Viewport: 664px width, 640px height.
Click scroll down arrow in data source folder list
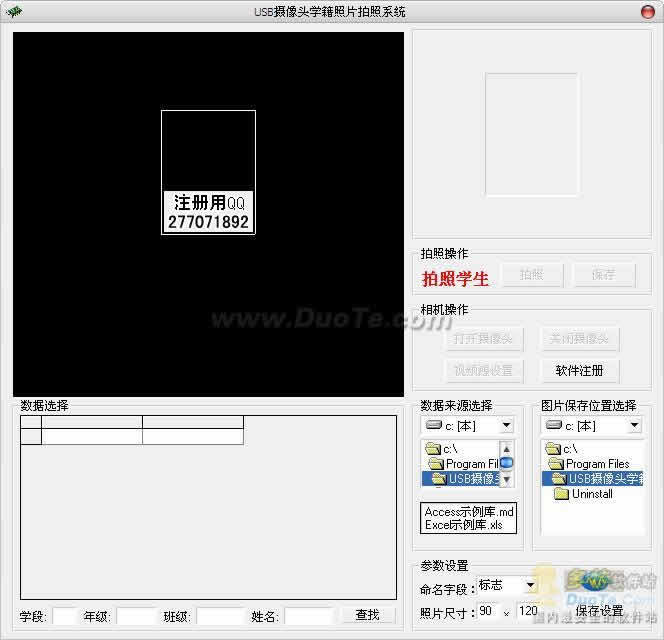[x=506, y=479]
